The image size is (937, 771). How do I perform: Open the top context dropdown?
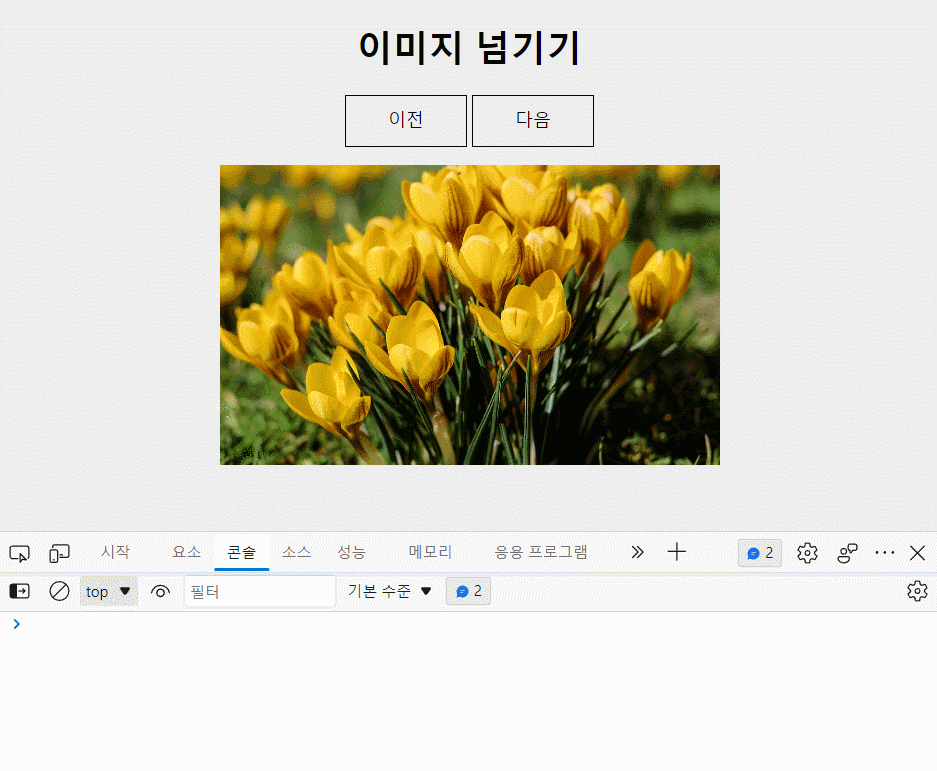109,591
